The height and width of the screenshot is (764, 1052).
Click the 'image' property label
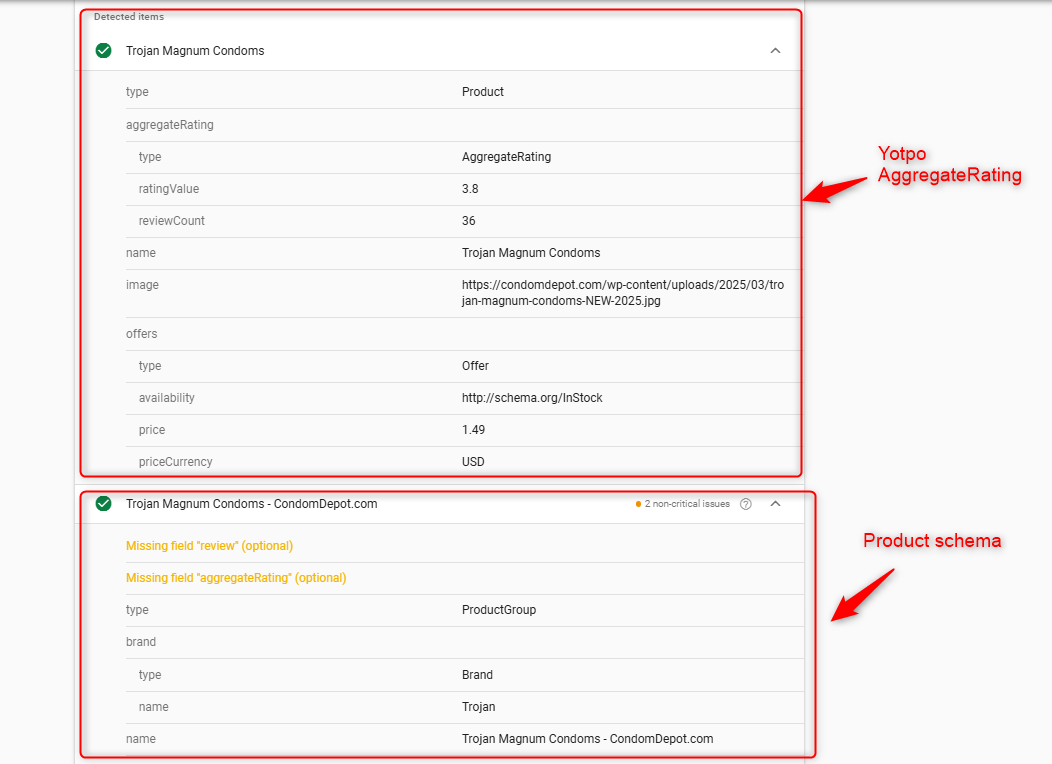tap(142, 285)
